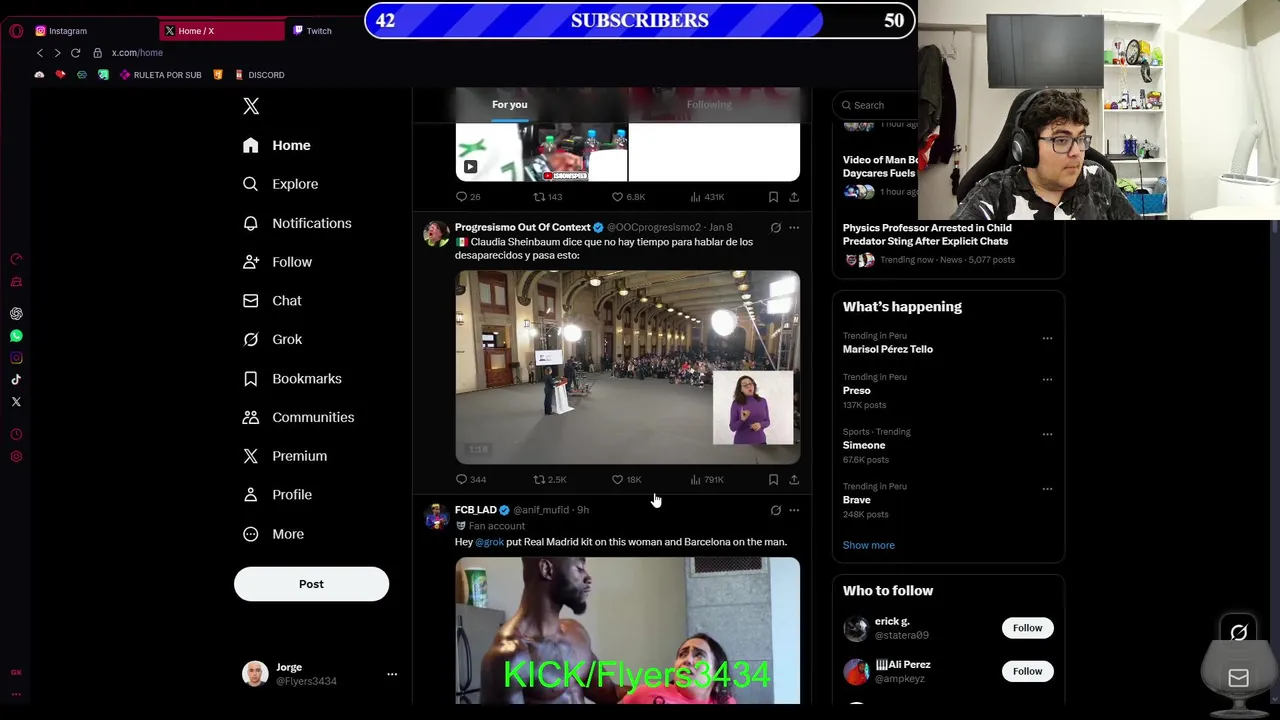Bookmark the top post with 431K views
Viewport: 1280px width, 720px height.
773,197
